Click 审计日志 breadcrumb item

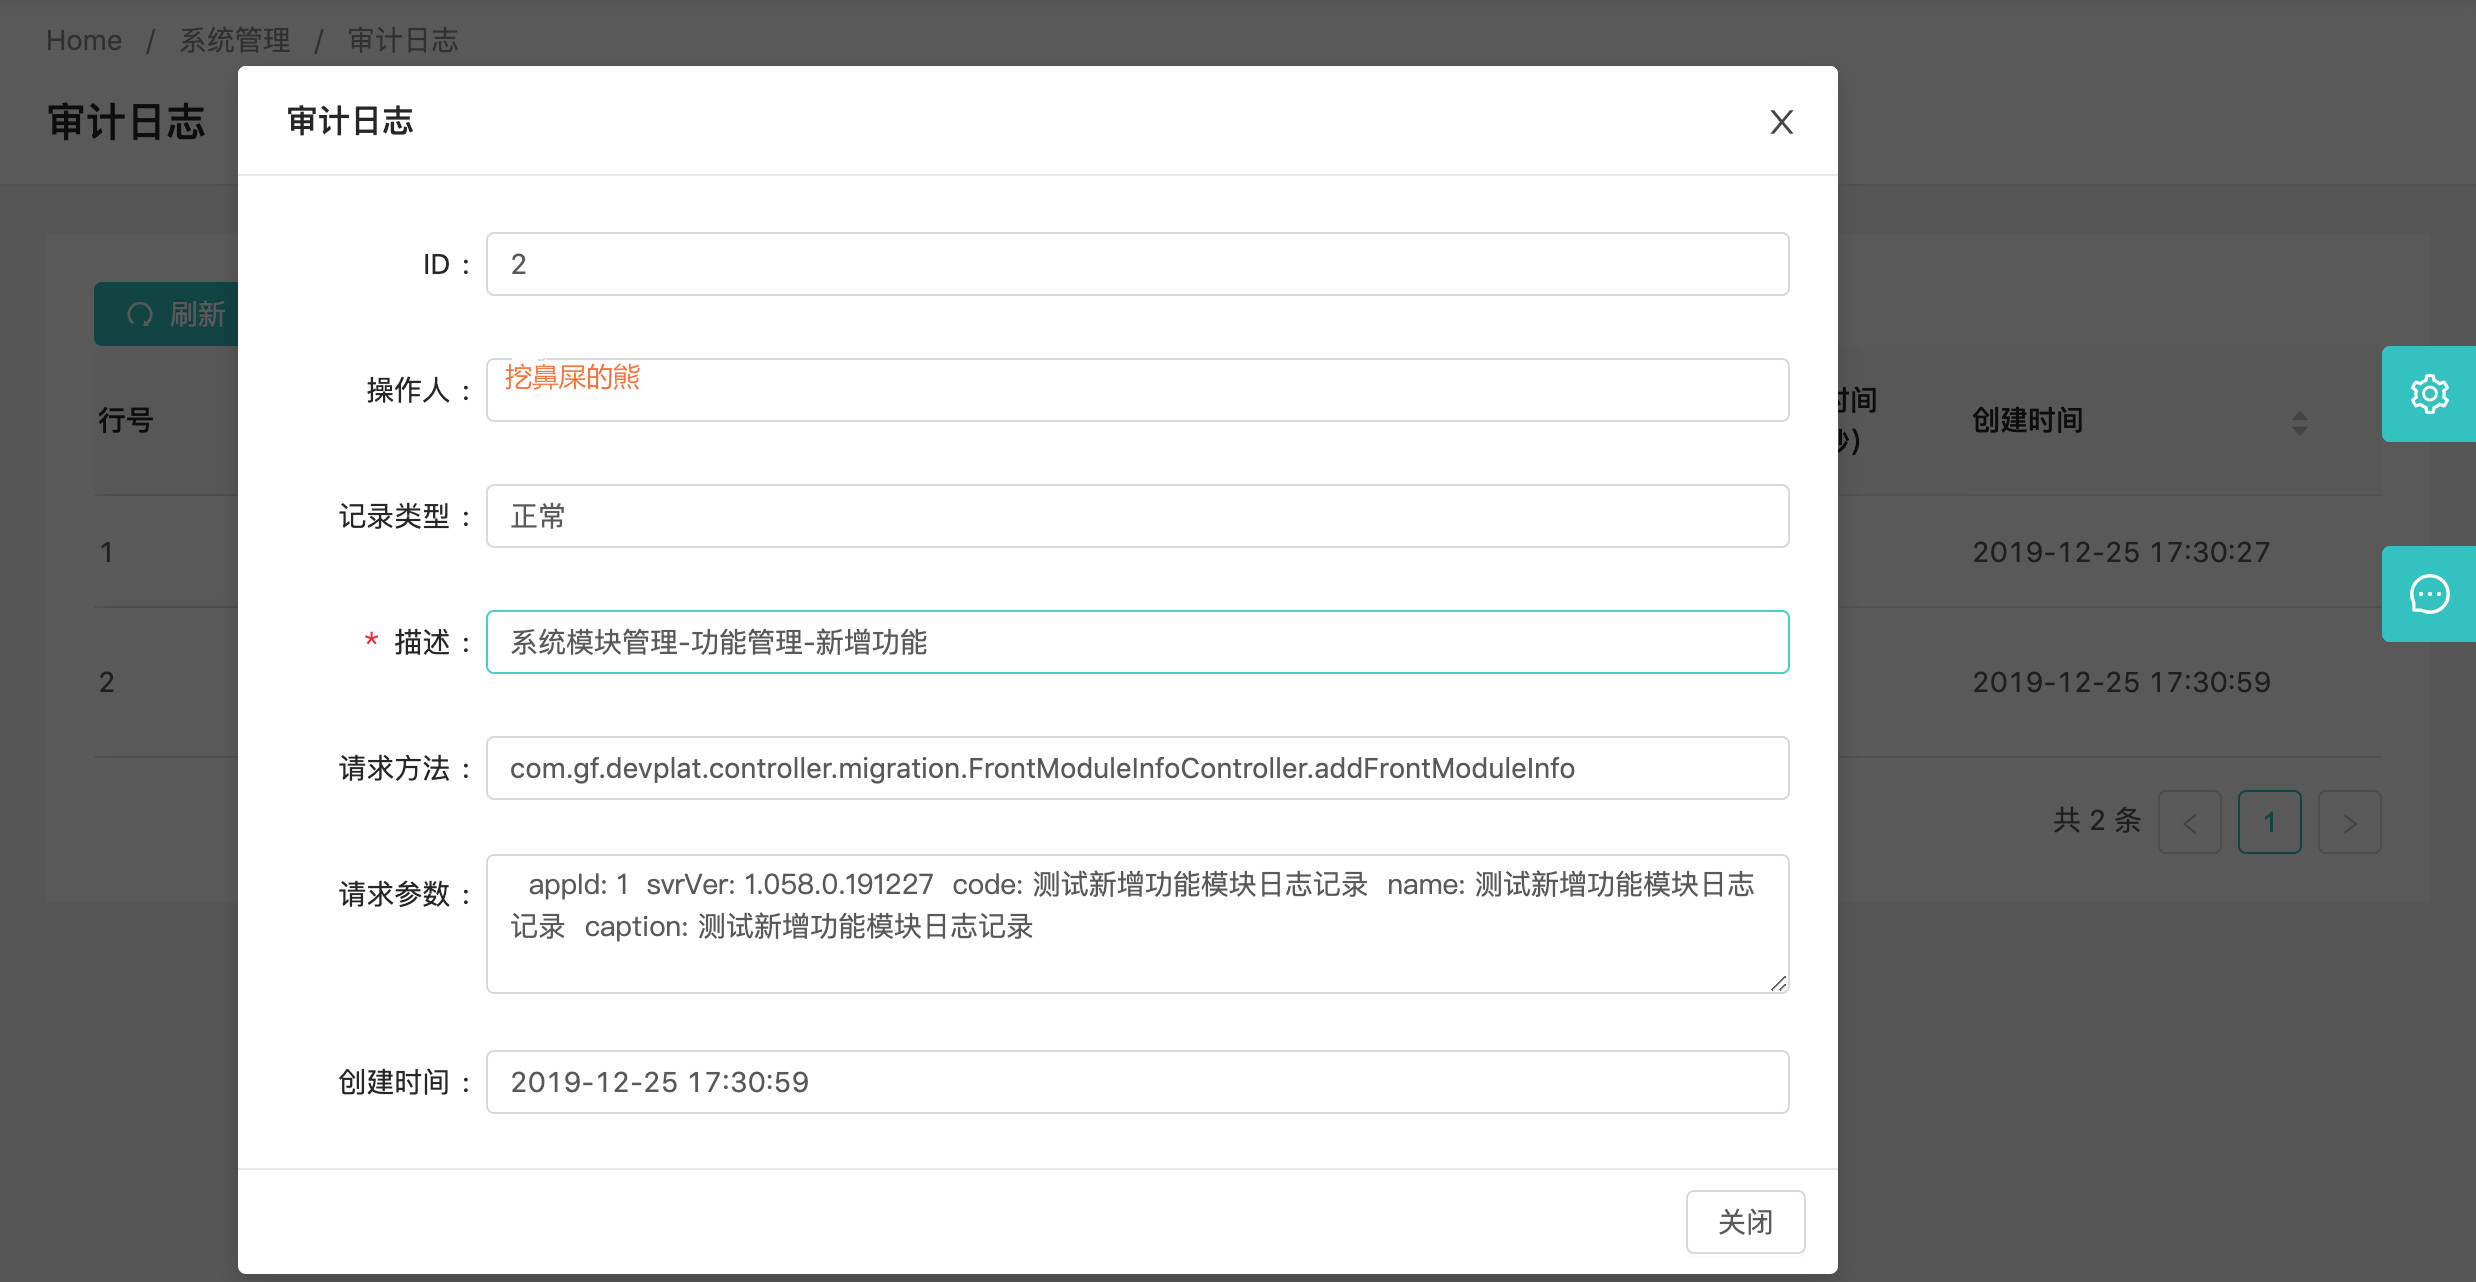(x=403, y=40)
